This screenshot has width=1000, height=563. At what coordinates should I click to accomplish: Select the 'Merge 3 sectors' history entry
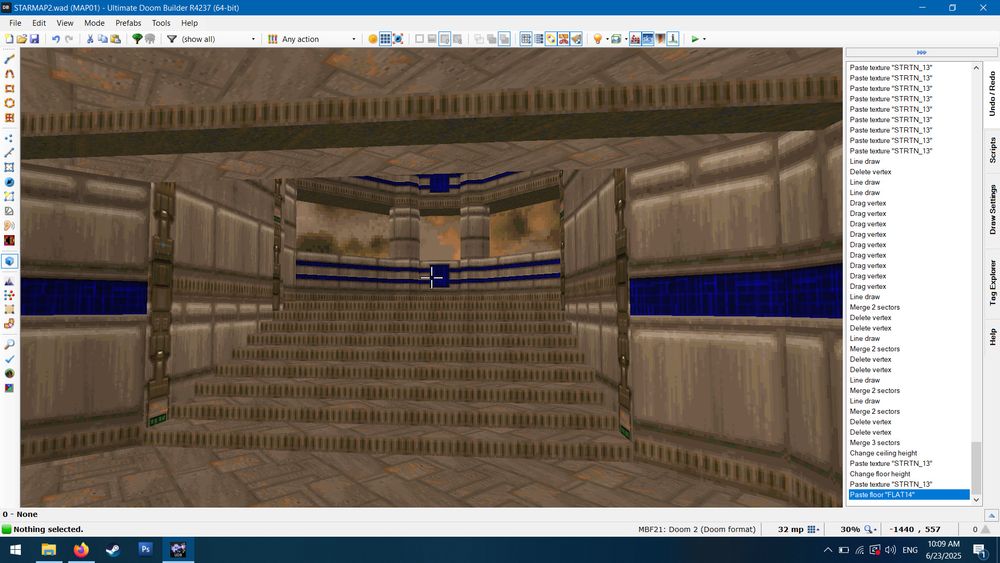874,442
